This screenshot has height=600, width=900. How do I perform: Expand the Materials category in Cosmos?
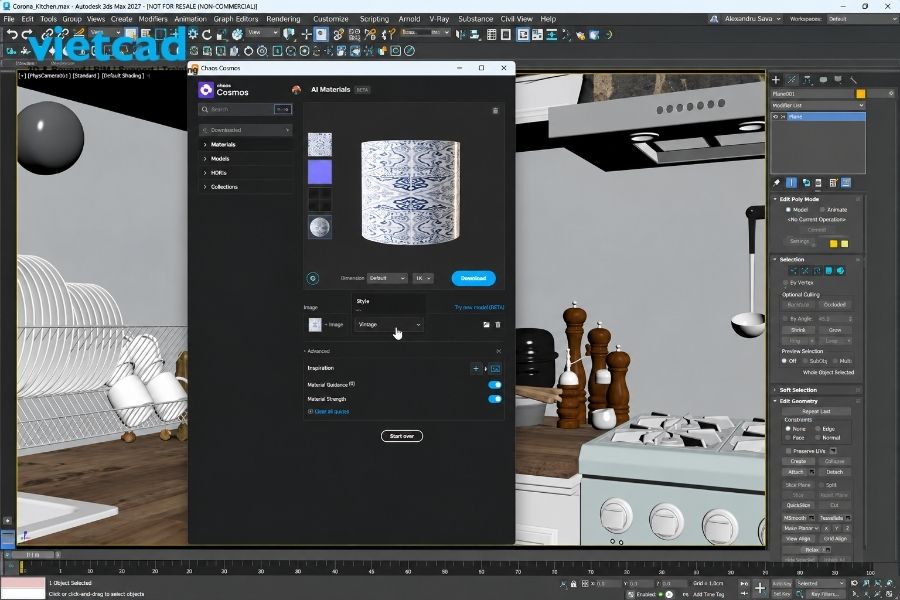click(x=246, y=145)
